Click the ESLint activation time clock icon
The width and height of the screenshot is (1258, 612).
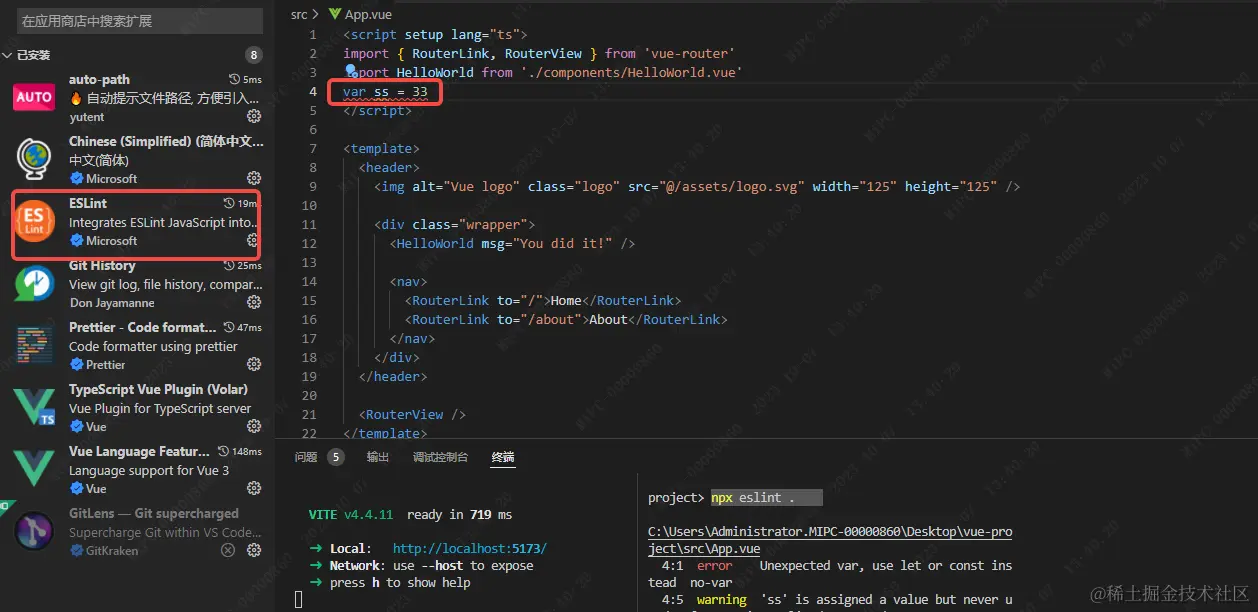tap(230, 203)
